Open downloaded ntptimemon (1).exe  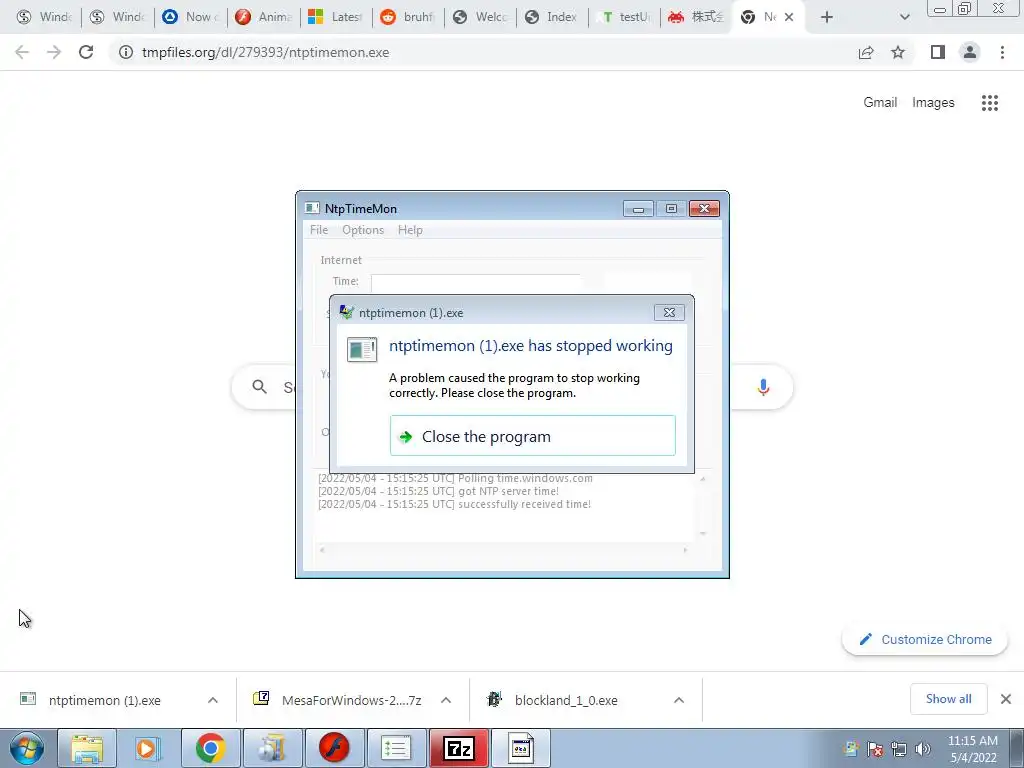point(104,700)
